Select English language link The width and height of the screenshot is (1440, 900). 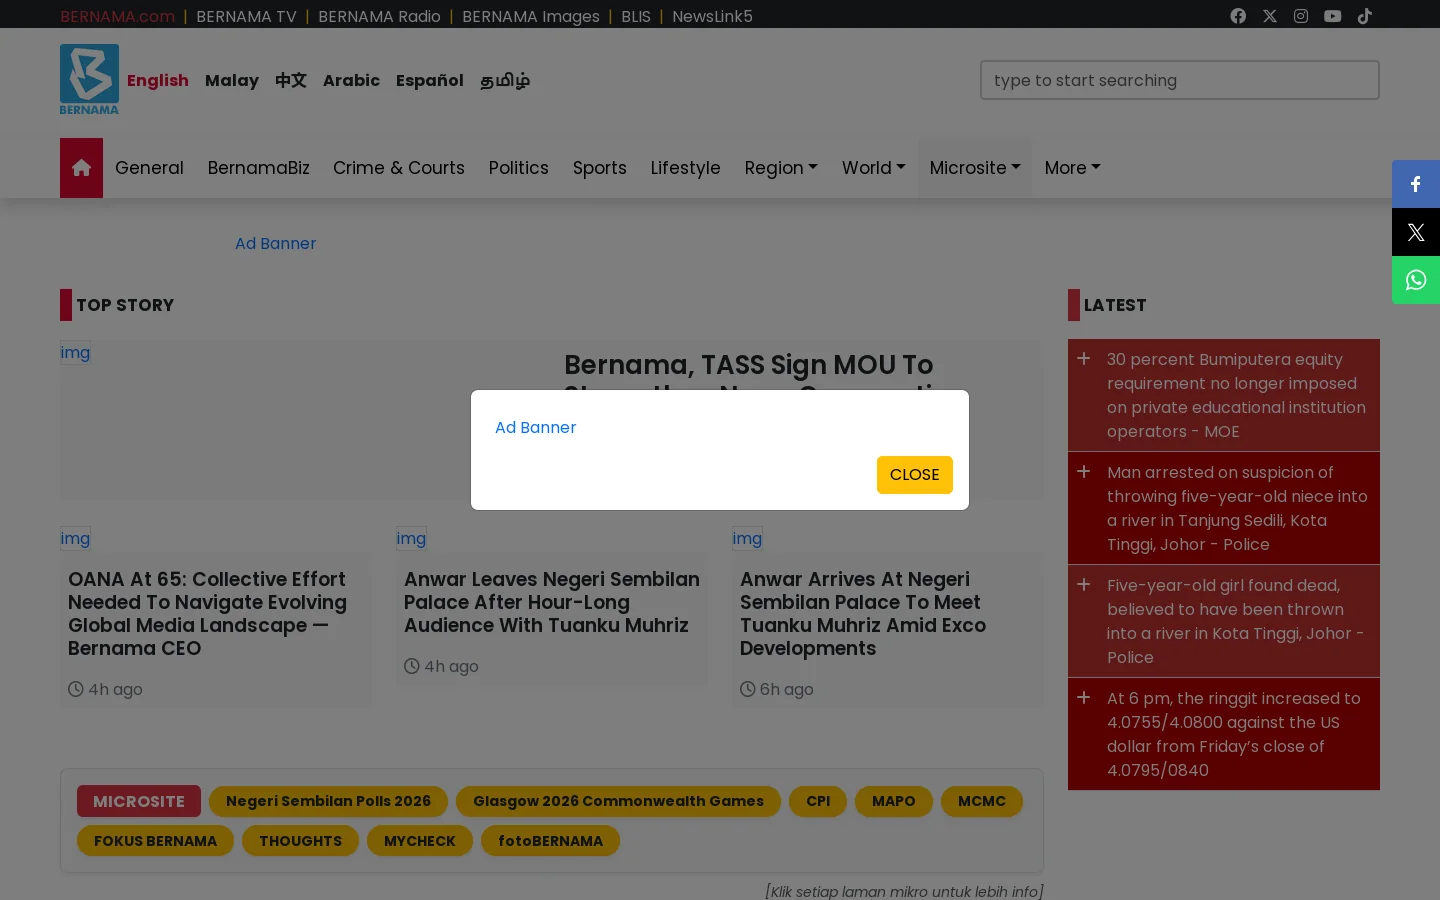[x=158, y=80]
